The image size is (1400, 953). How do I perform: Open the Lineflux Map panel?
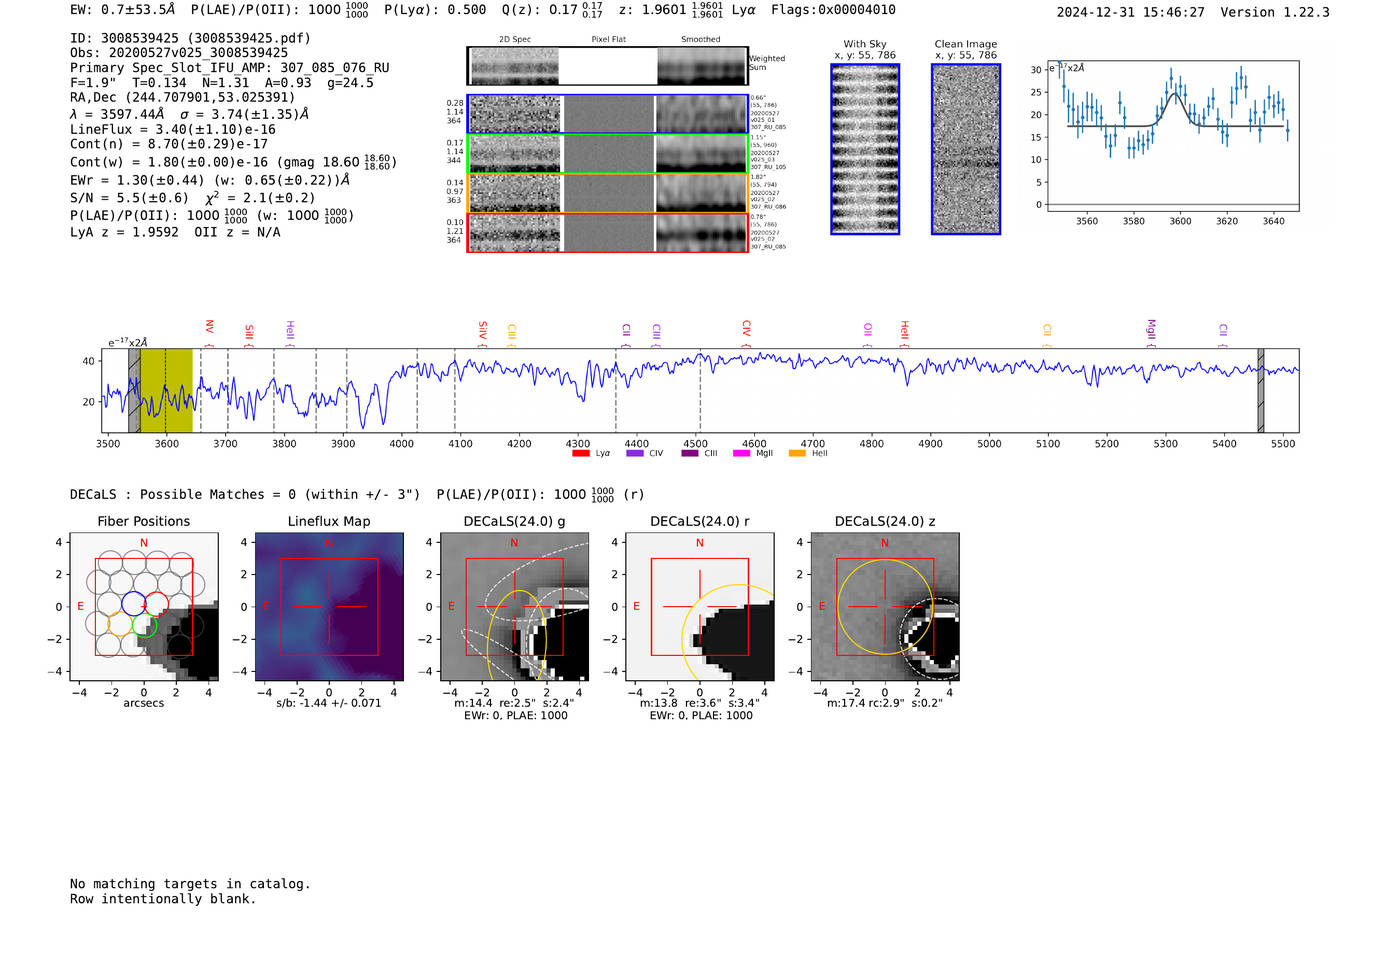coord(329,607)
